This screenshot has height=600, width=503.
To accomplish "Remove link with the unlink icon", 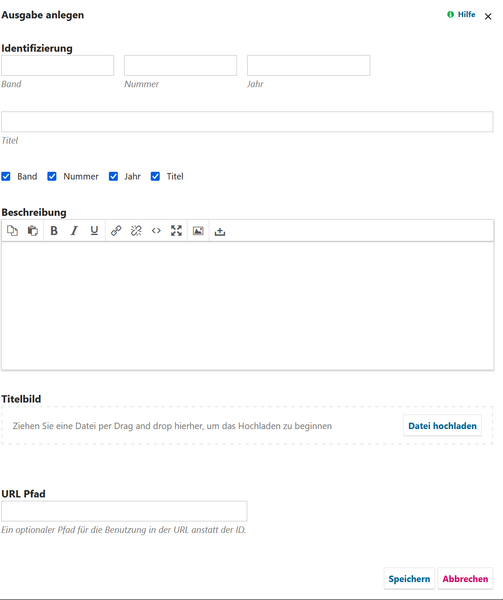I will pos(136,231).
